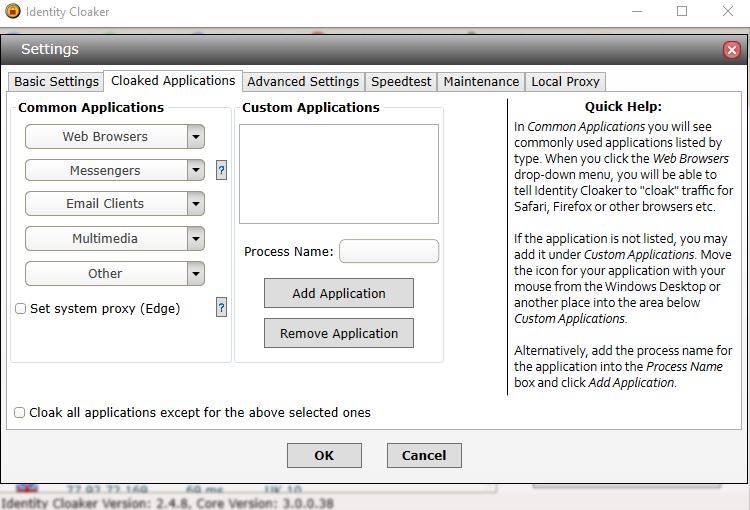Click inside the Custom Applications list box
This screenshot has height=510, width=750.
339,174
